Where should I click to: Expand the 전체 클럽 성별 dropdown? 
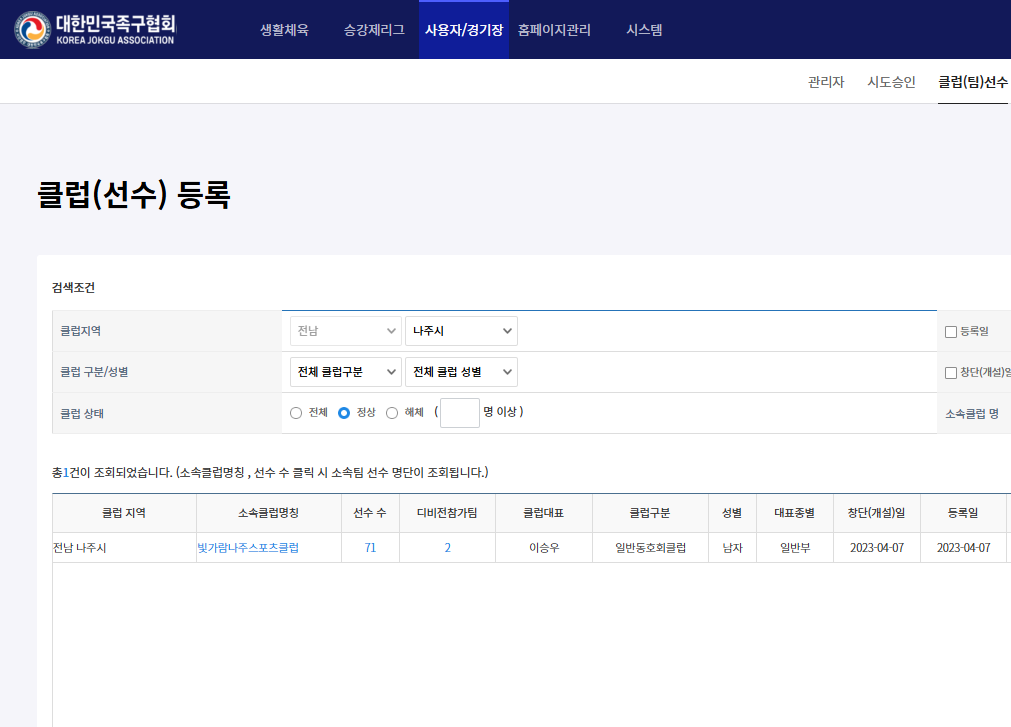pos(461,372)
